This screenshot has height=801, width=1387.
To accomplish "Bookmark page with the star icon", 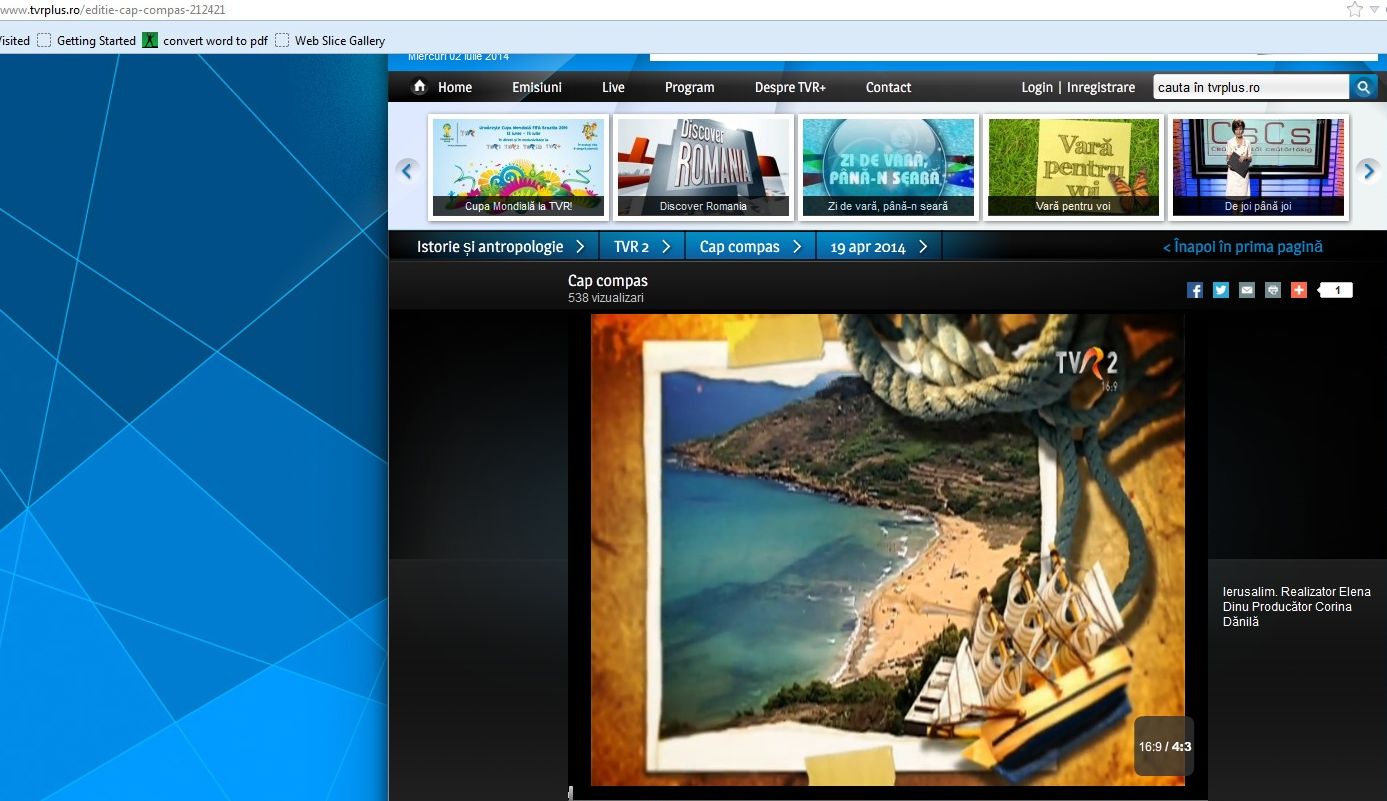I will tap(1354, 9).
